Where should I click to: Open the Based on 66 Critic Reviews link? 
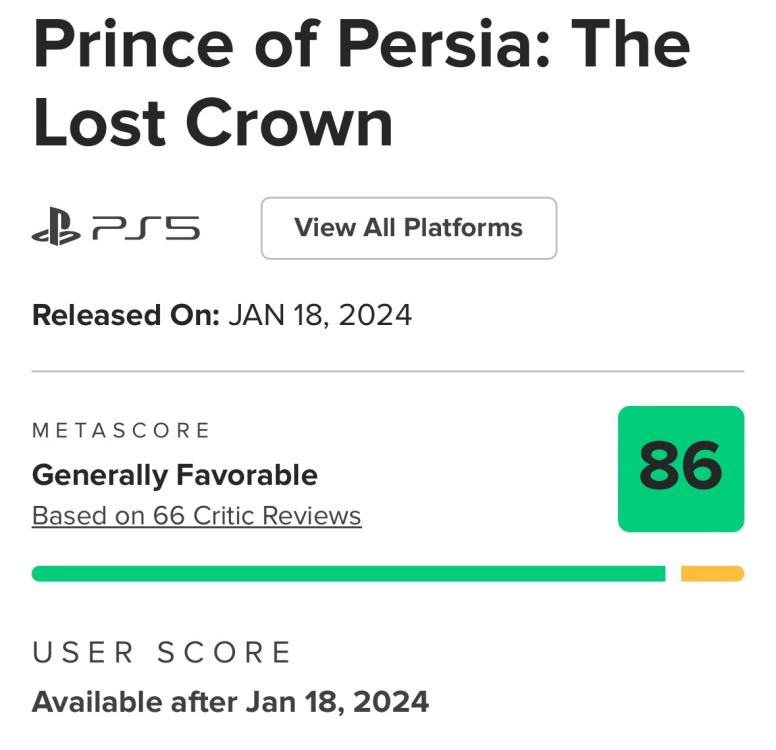click(196, 516)
